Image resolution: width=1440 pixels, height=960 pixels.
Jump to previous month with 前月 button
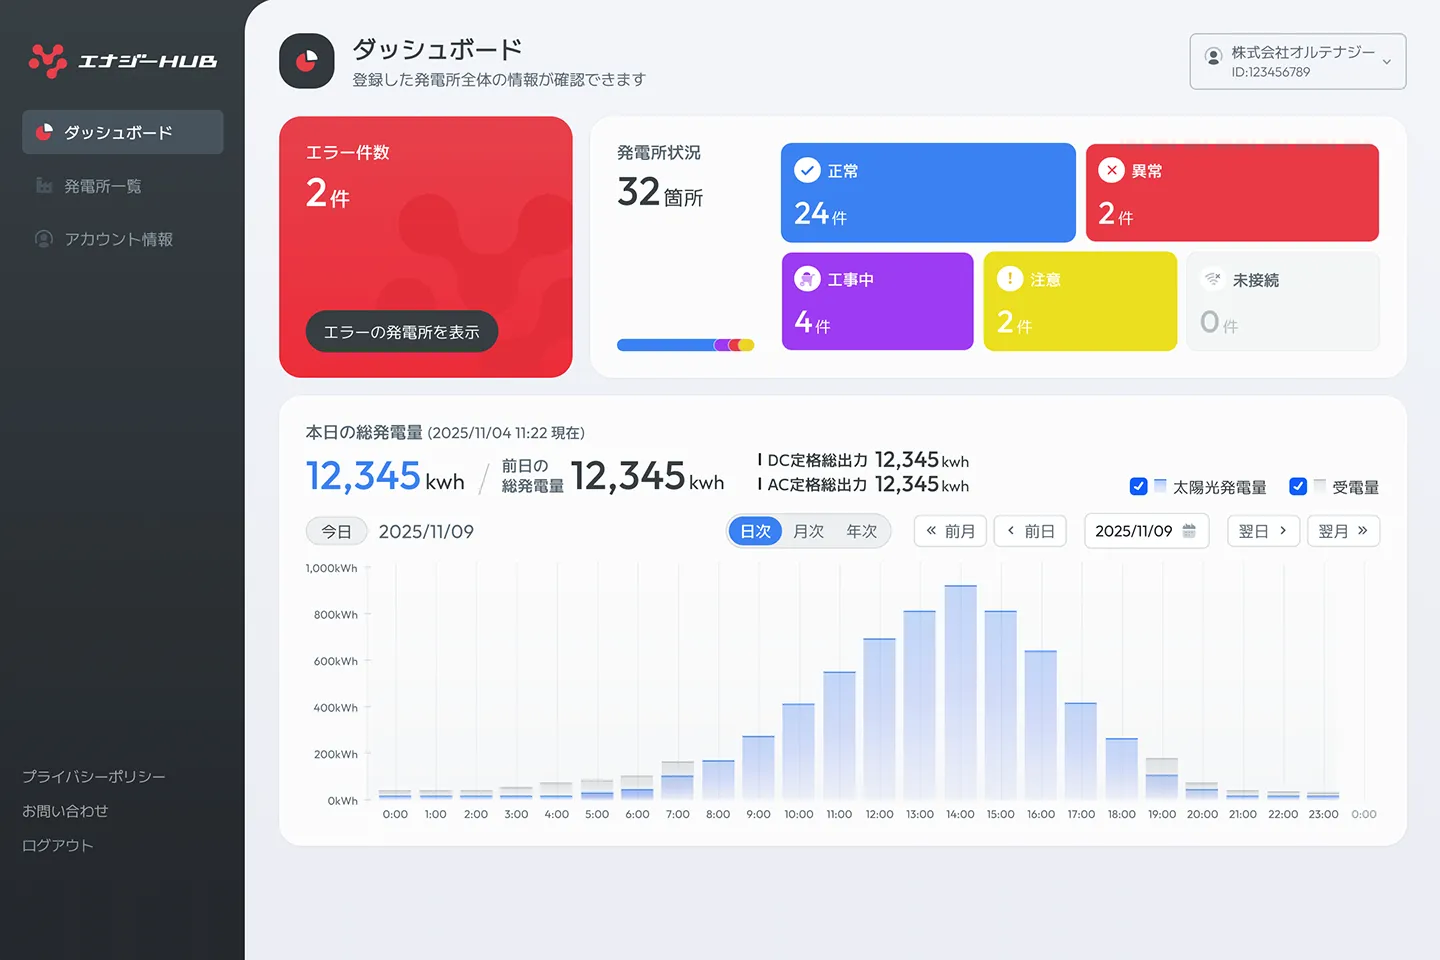pos(950,531)
